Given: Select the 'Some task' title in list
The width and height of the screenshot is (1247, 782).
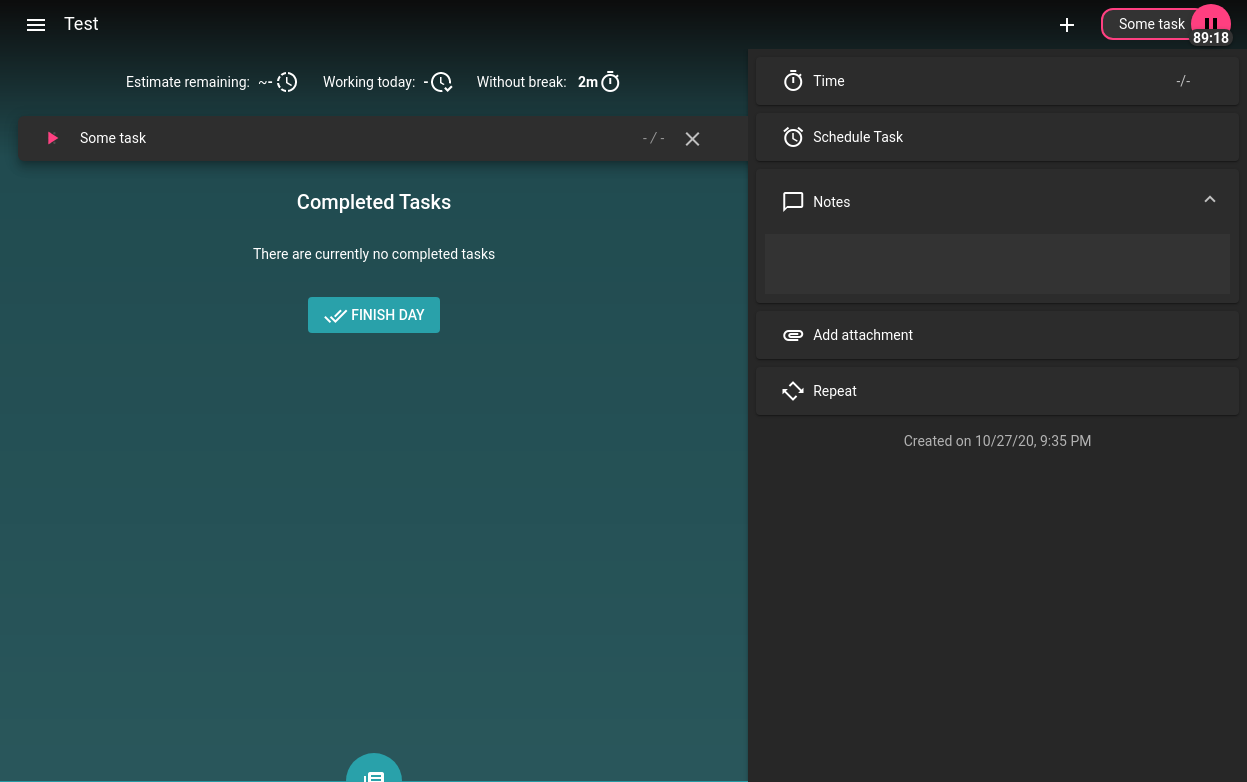Looking at the screenshot, I should tap(113, 138).
